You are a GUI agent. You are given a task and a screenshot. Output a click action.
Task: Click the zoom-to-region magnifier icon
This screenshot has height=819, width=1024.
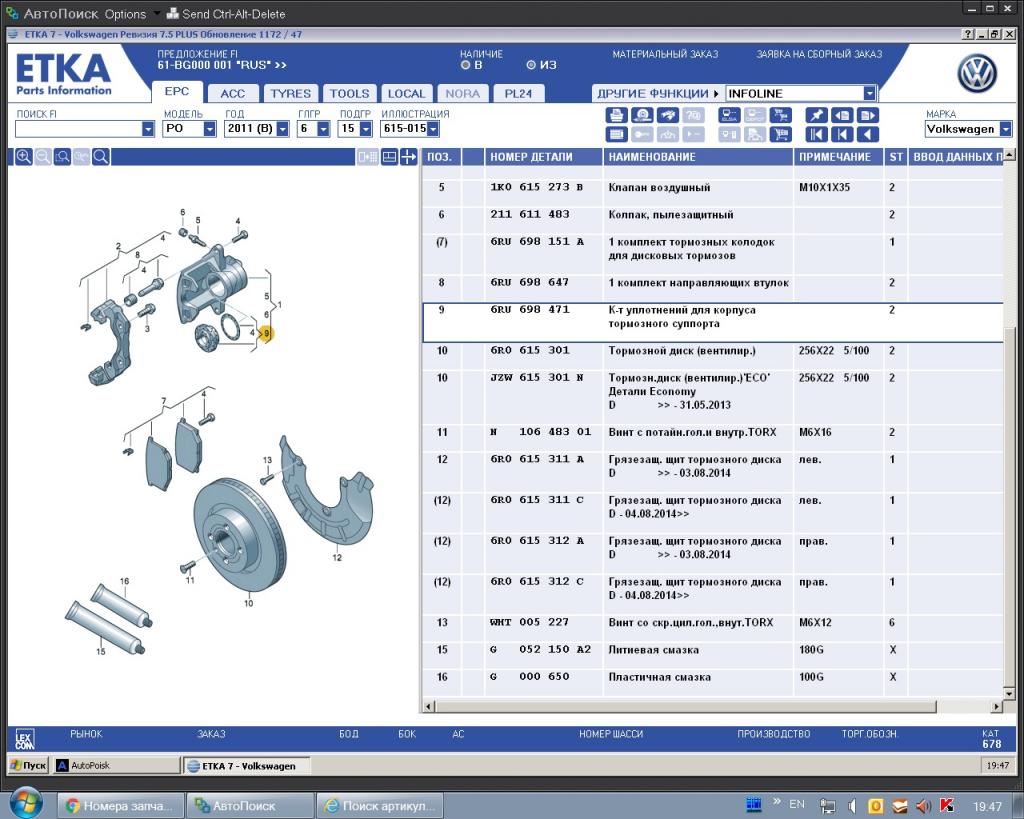62,157
